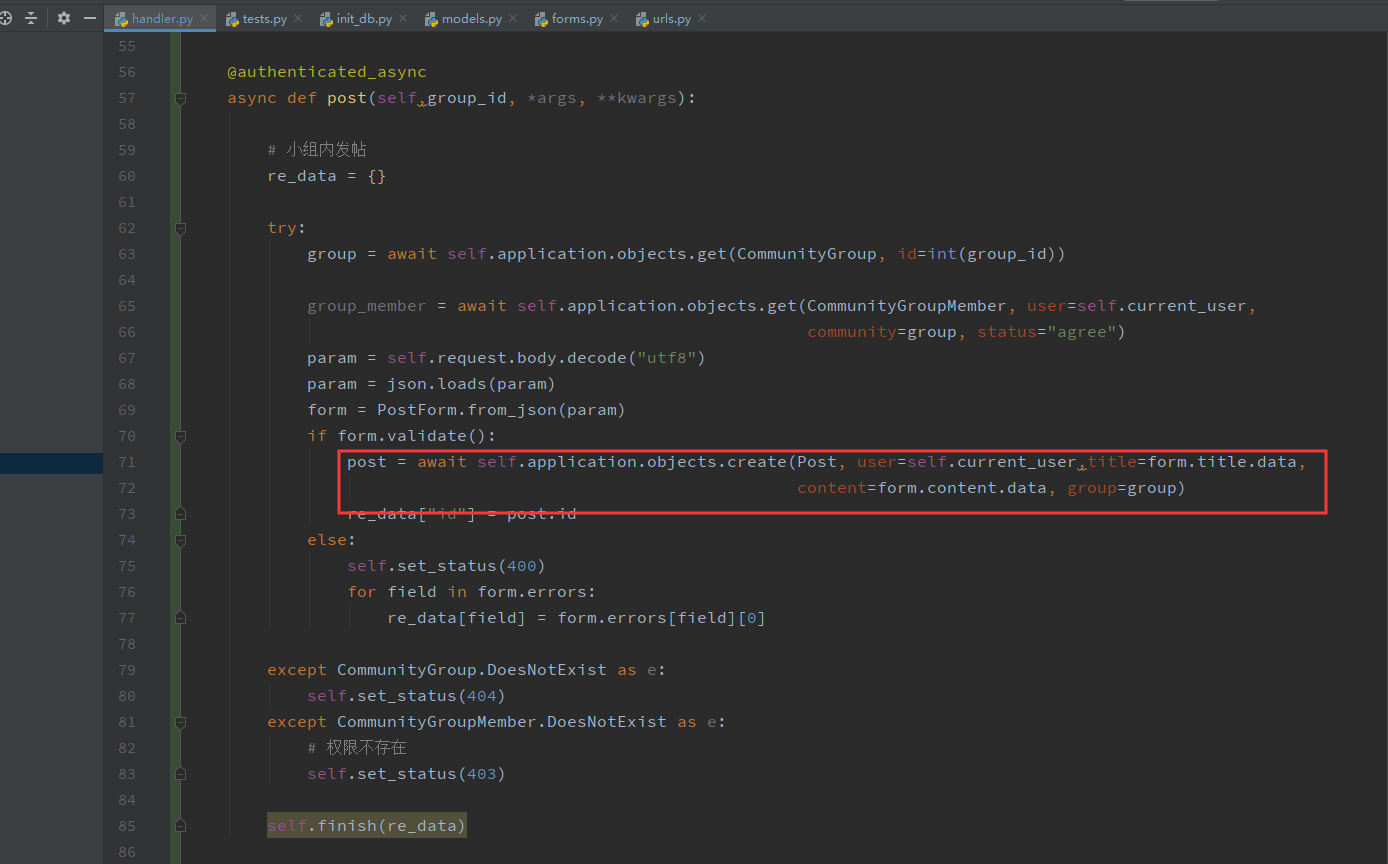Collapse the try block fold marker on line 62
The width and height of the screenshot is (1388, 864).
(x=180, y=228)
